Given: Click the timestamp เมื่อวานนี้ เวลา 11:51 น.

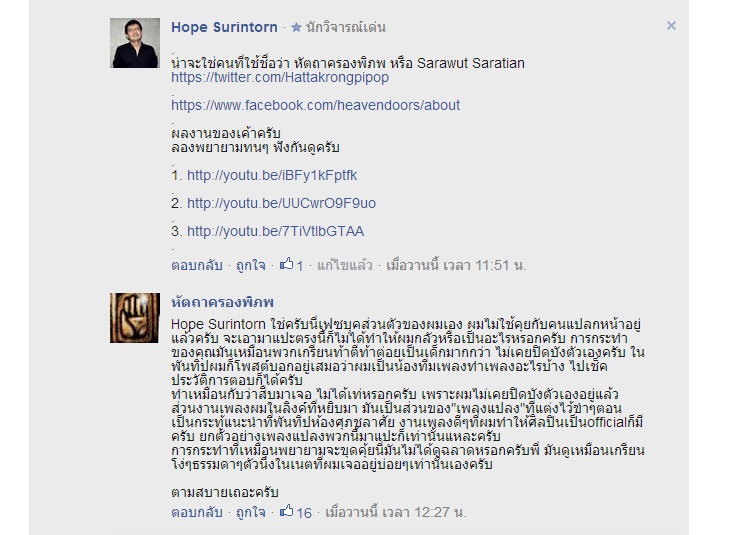Looking at the screenshot, I should (x=456, y=266).
